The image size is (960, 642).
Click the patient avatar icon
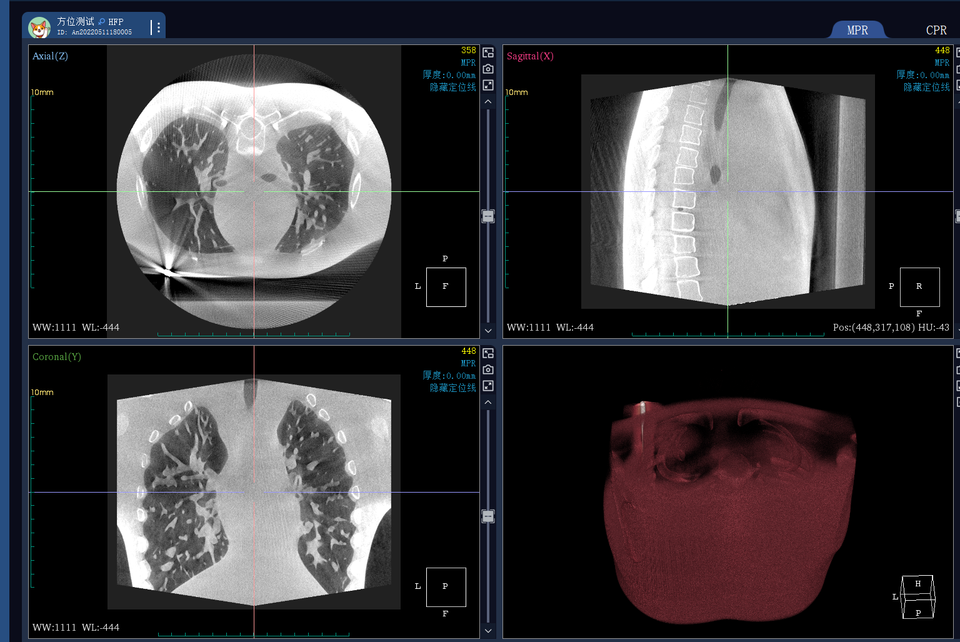click(x=39, y=28)
